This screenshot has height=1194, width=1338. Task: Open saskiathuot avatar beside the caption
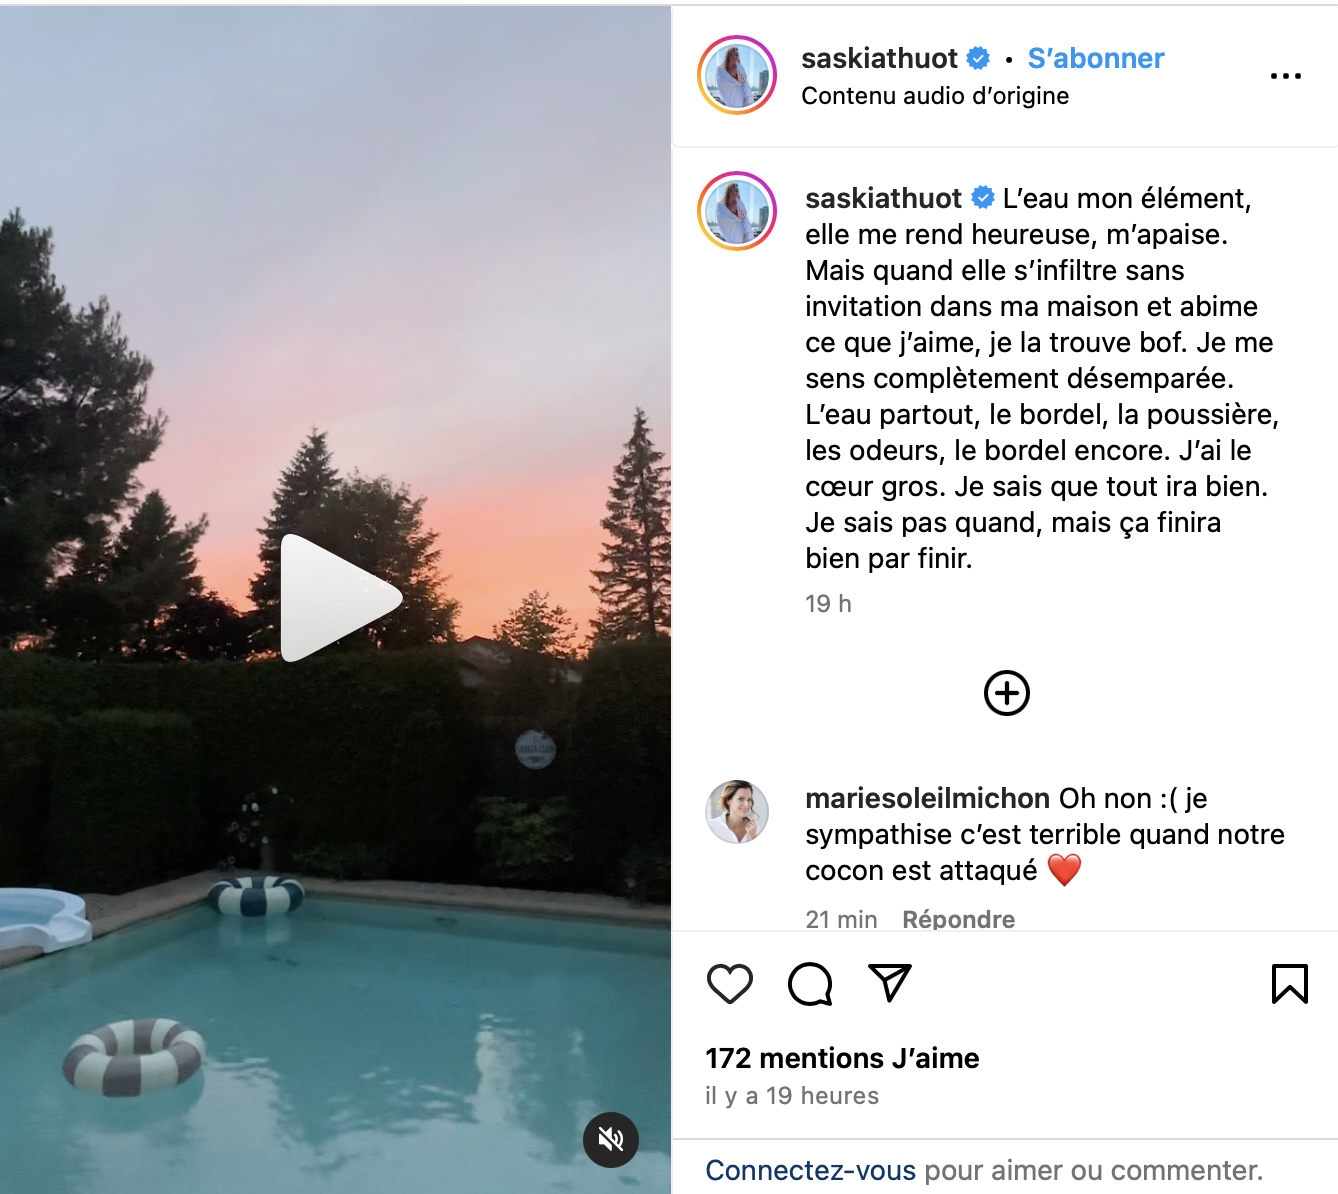click(737, 211)
